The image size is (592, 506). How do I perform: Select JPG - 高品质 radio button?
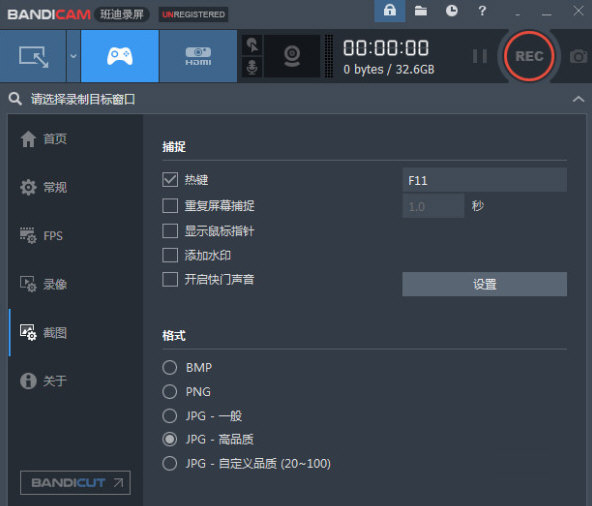tap(170, 439)
